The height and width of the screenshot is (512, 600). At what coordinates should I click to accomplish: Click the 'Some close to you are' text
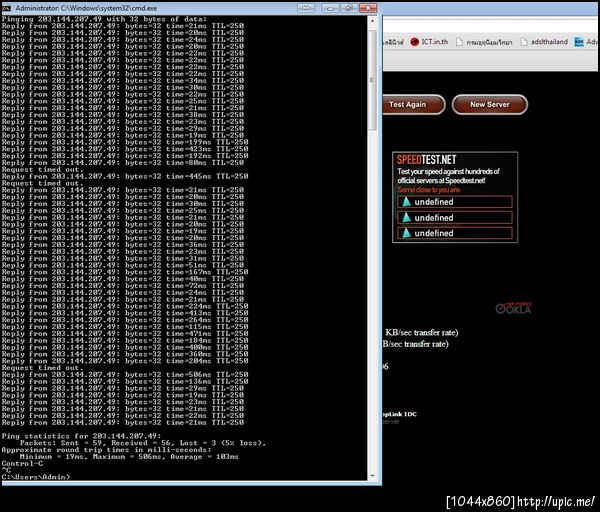[429, 190]
